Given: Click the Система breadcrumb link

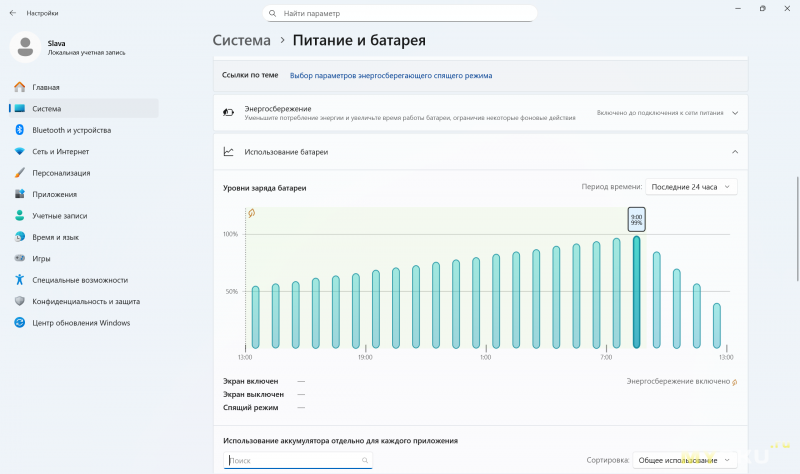Looking at the screenshot, I should coord(241,41).
